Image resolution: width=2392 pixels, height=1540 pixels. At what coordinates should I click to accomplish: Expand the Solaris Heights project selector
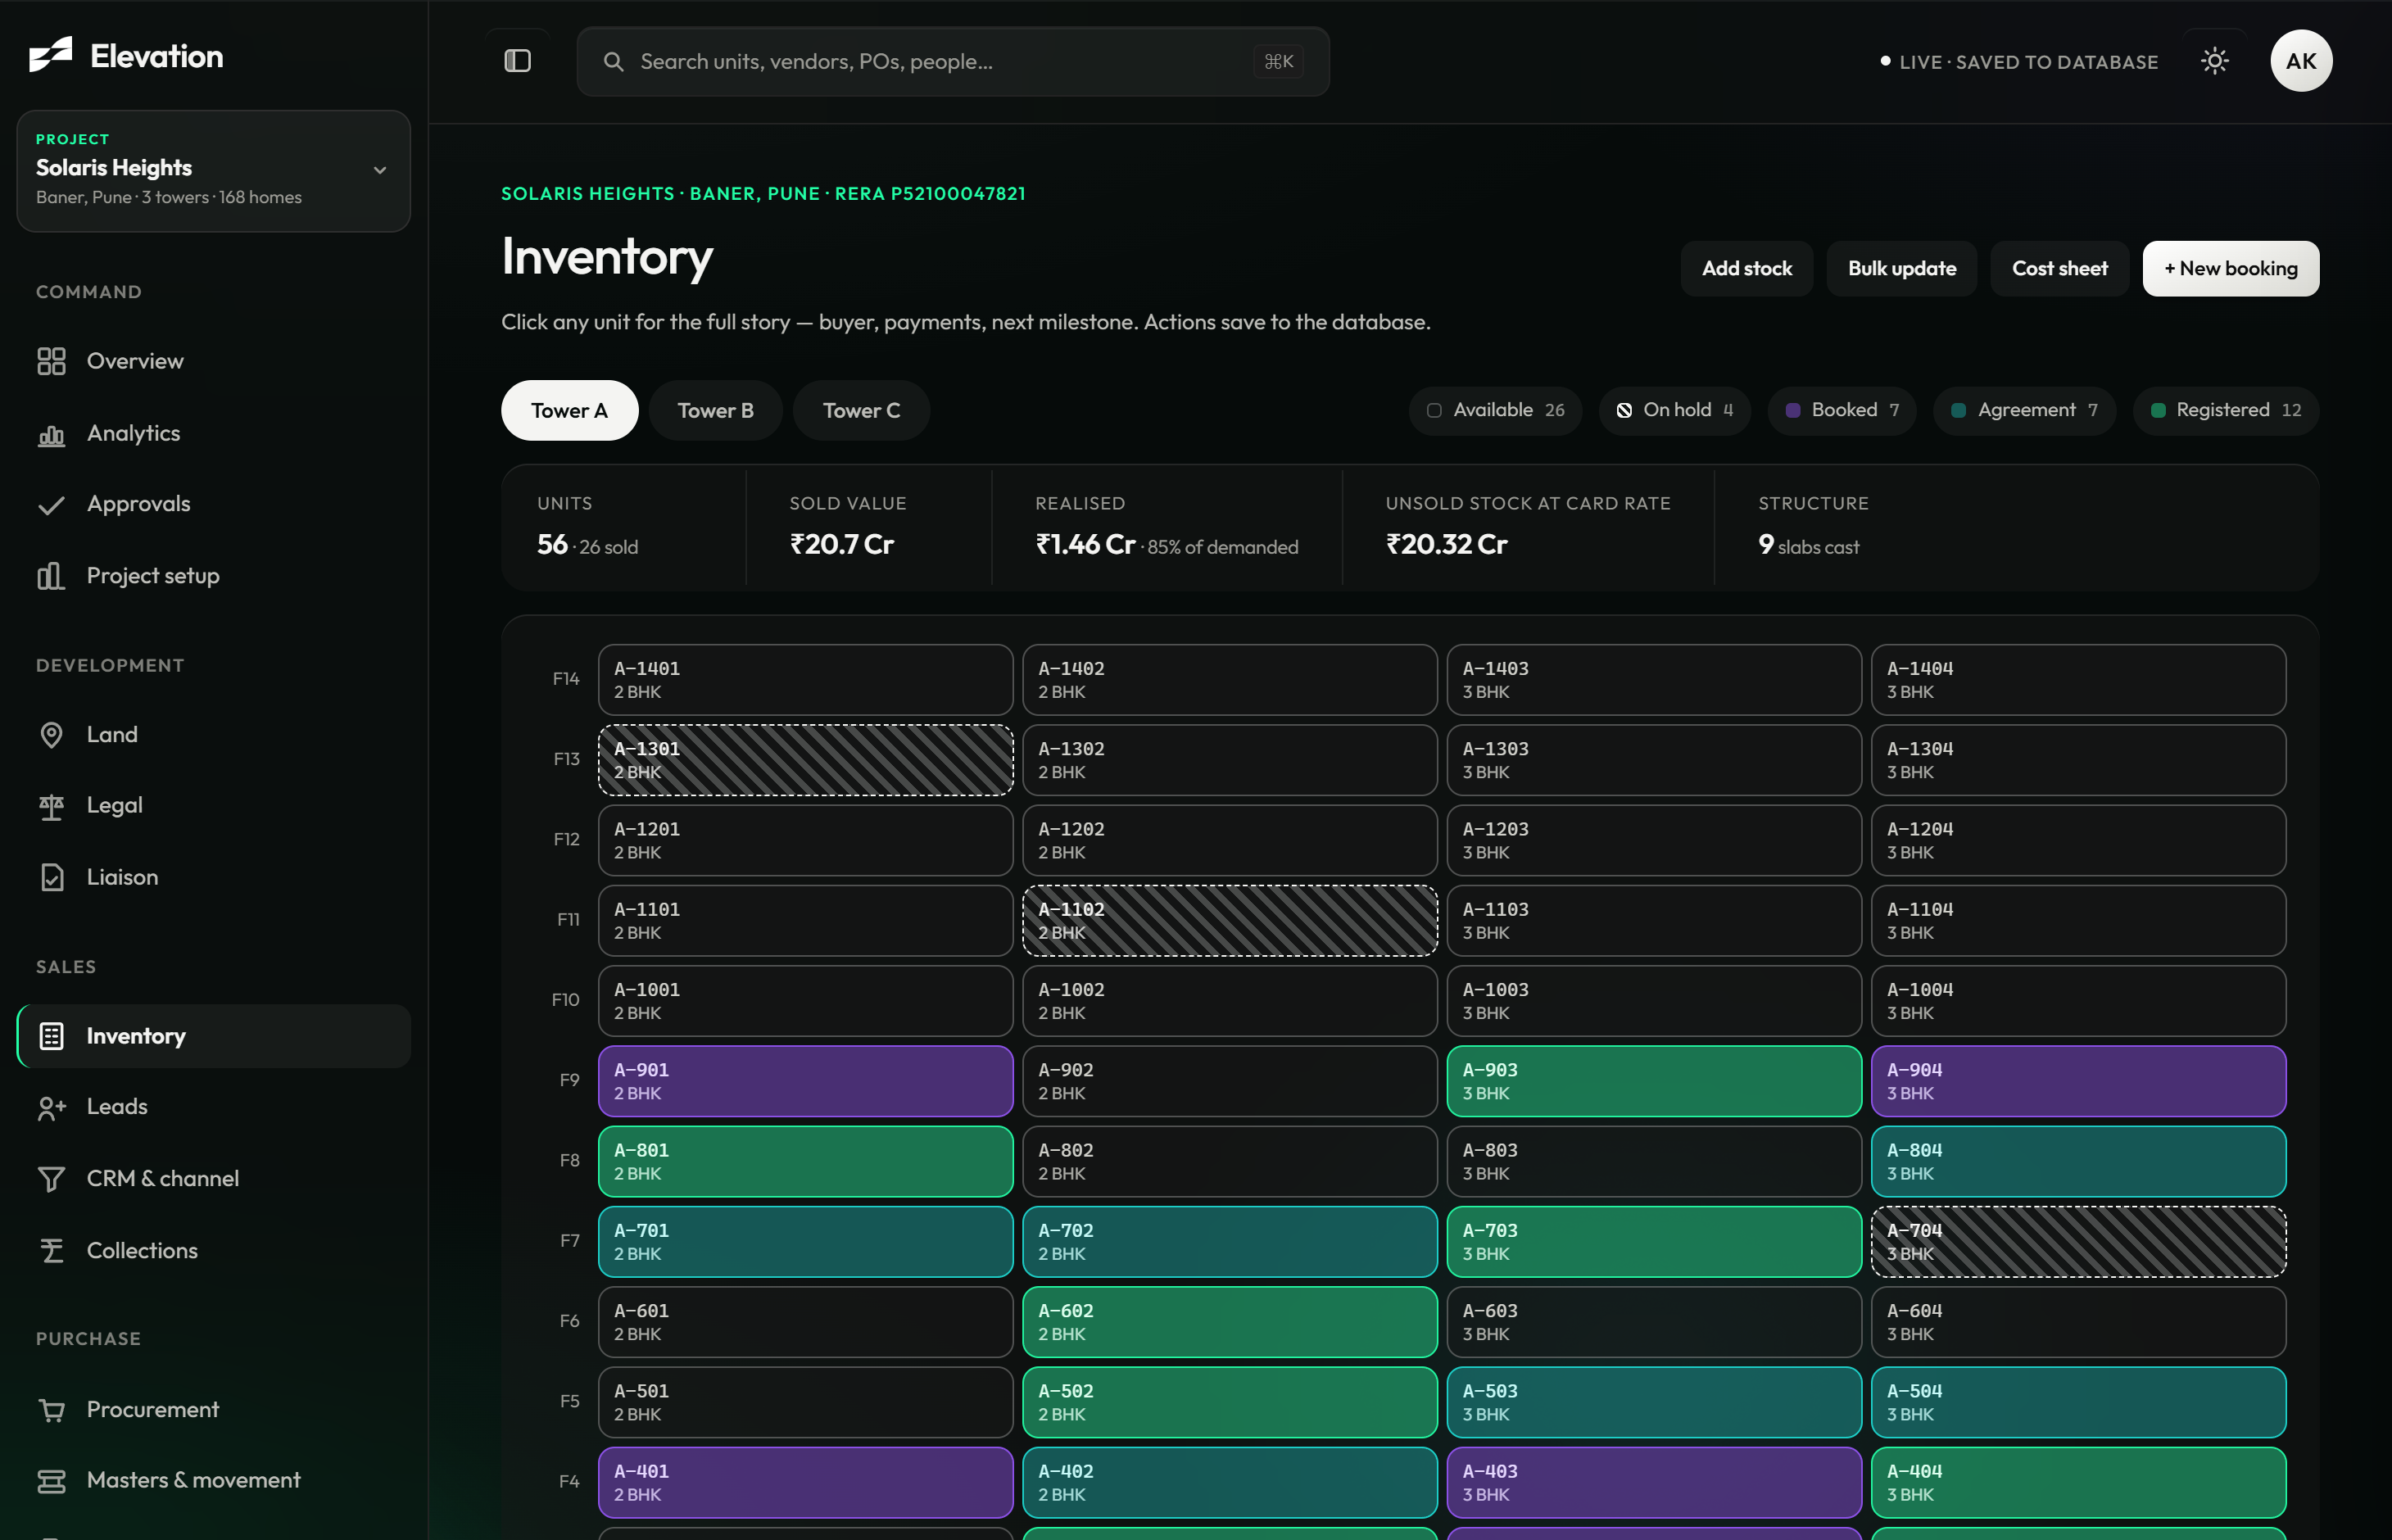pyautogui.click(x=213, y=171)
